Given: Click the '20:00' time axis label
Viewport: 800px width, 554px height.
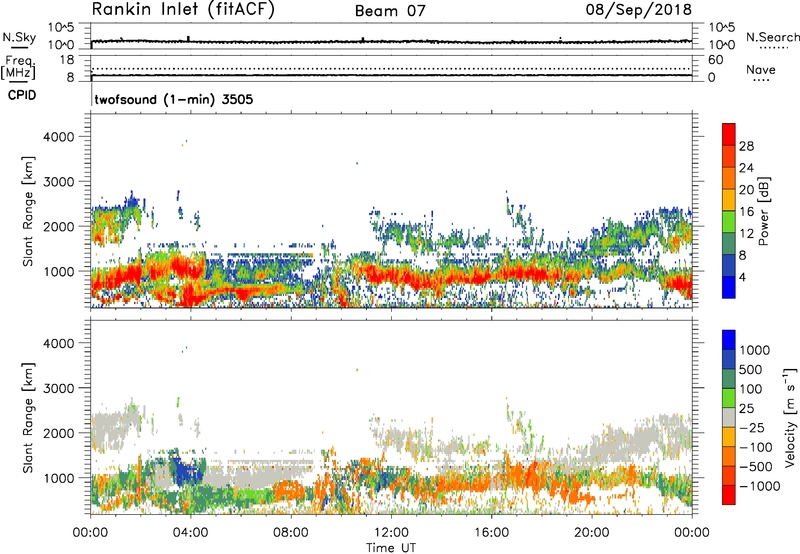Looking at the screenshot, I should pyautogui.click(x=591, y=533).
